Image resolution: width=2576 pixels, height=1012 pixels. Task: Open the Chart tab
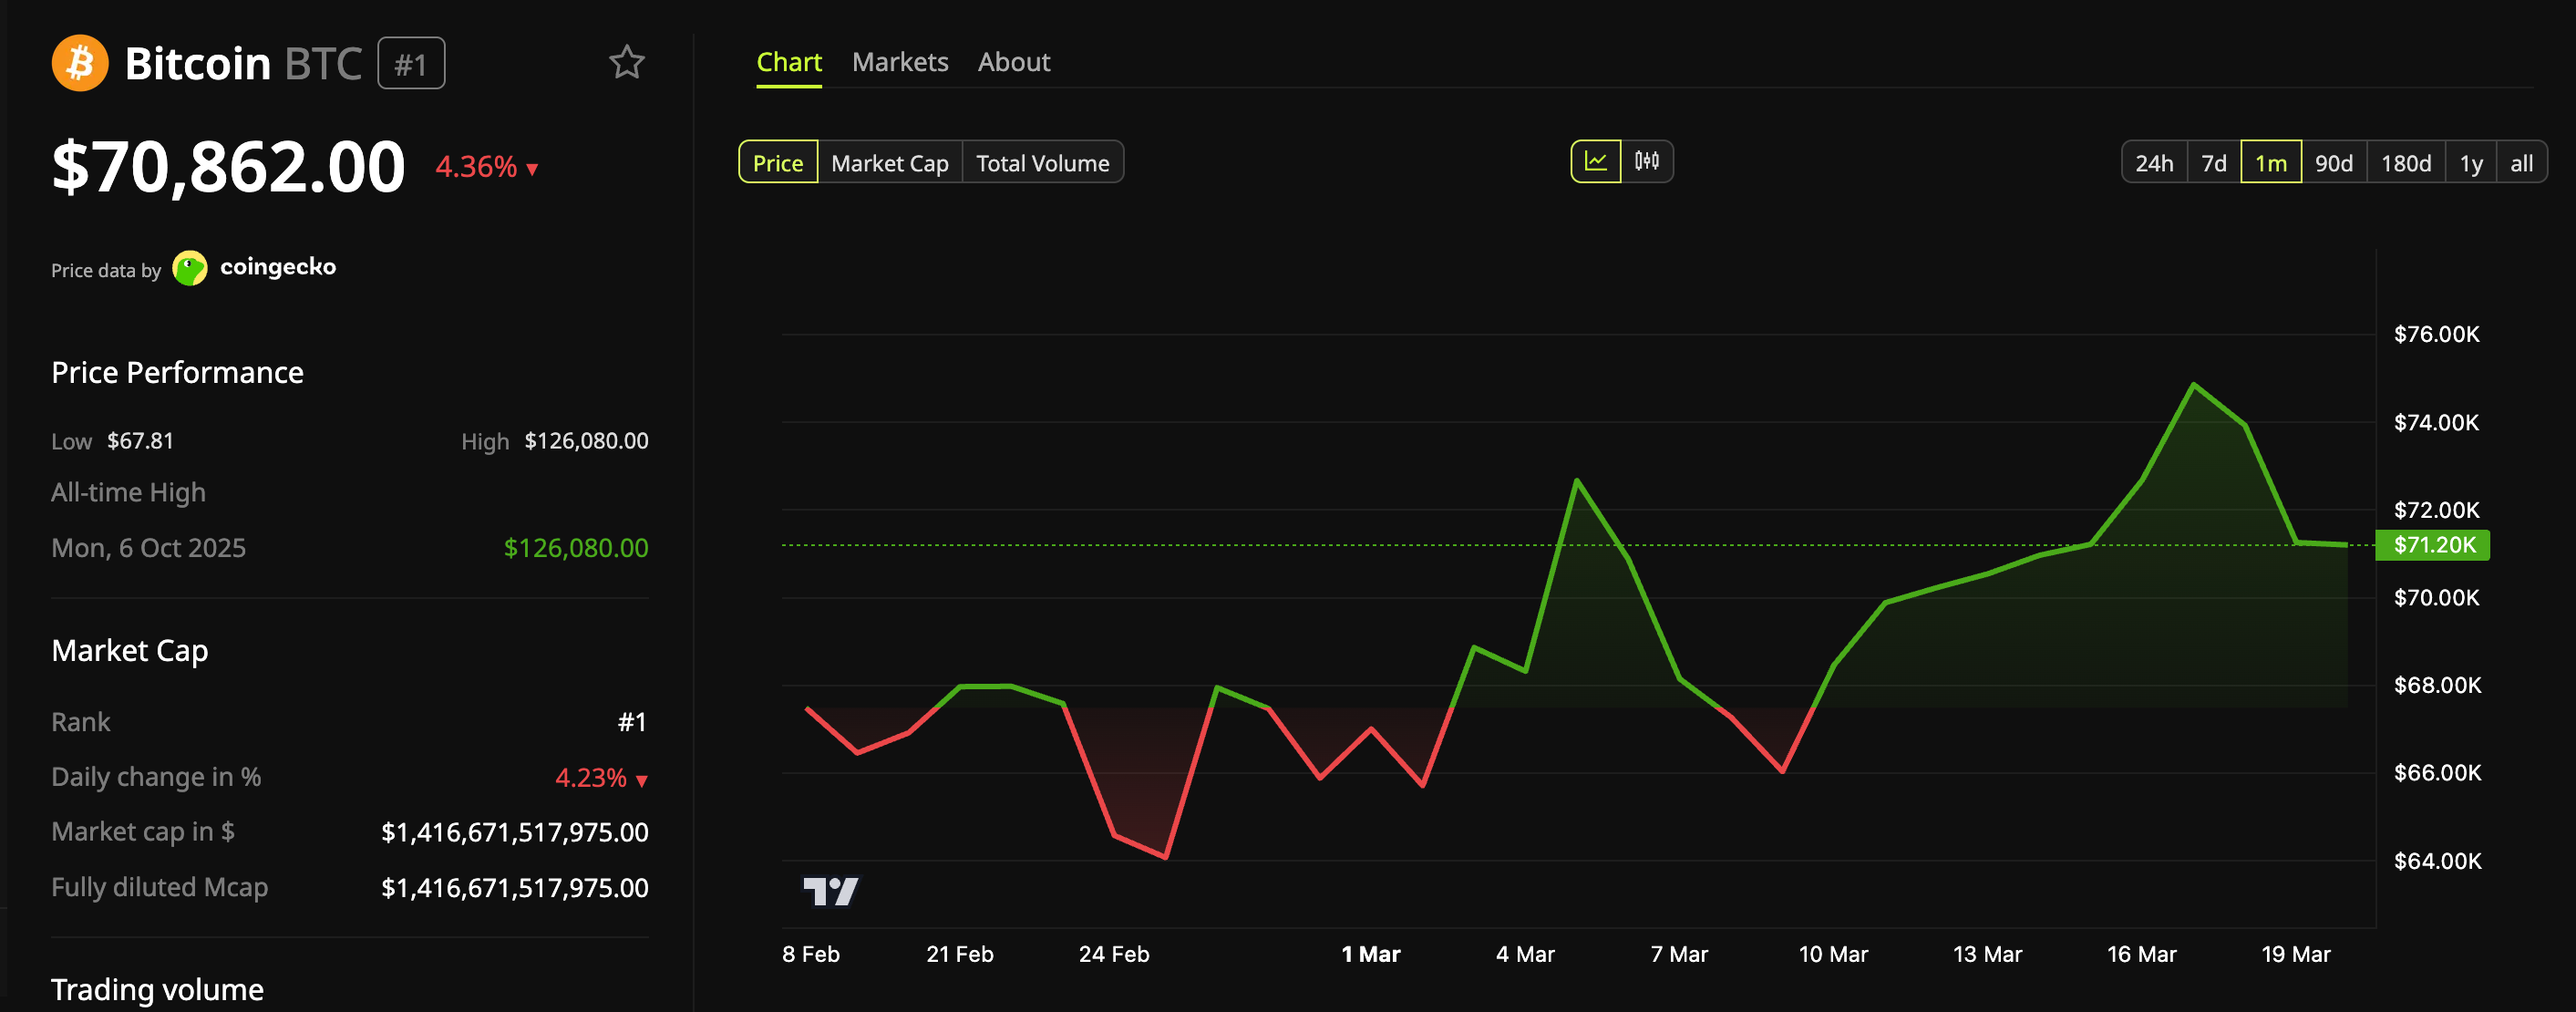point(788,62)
